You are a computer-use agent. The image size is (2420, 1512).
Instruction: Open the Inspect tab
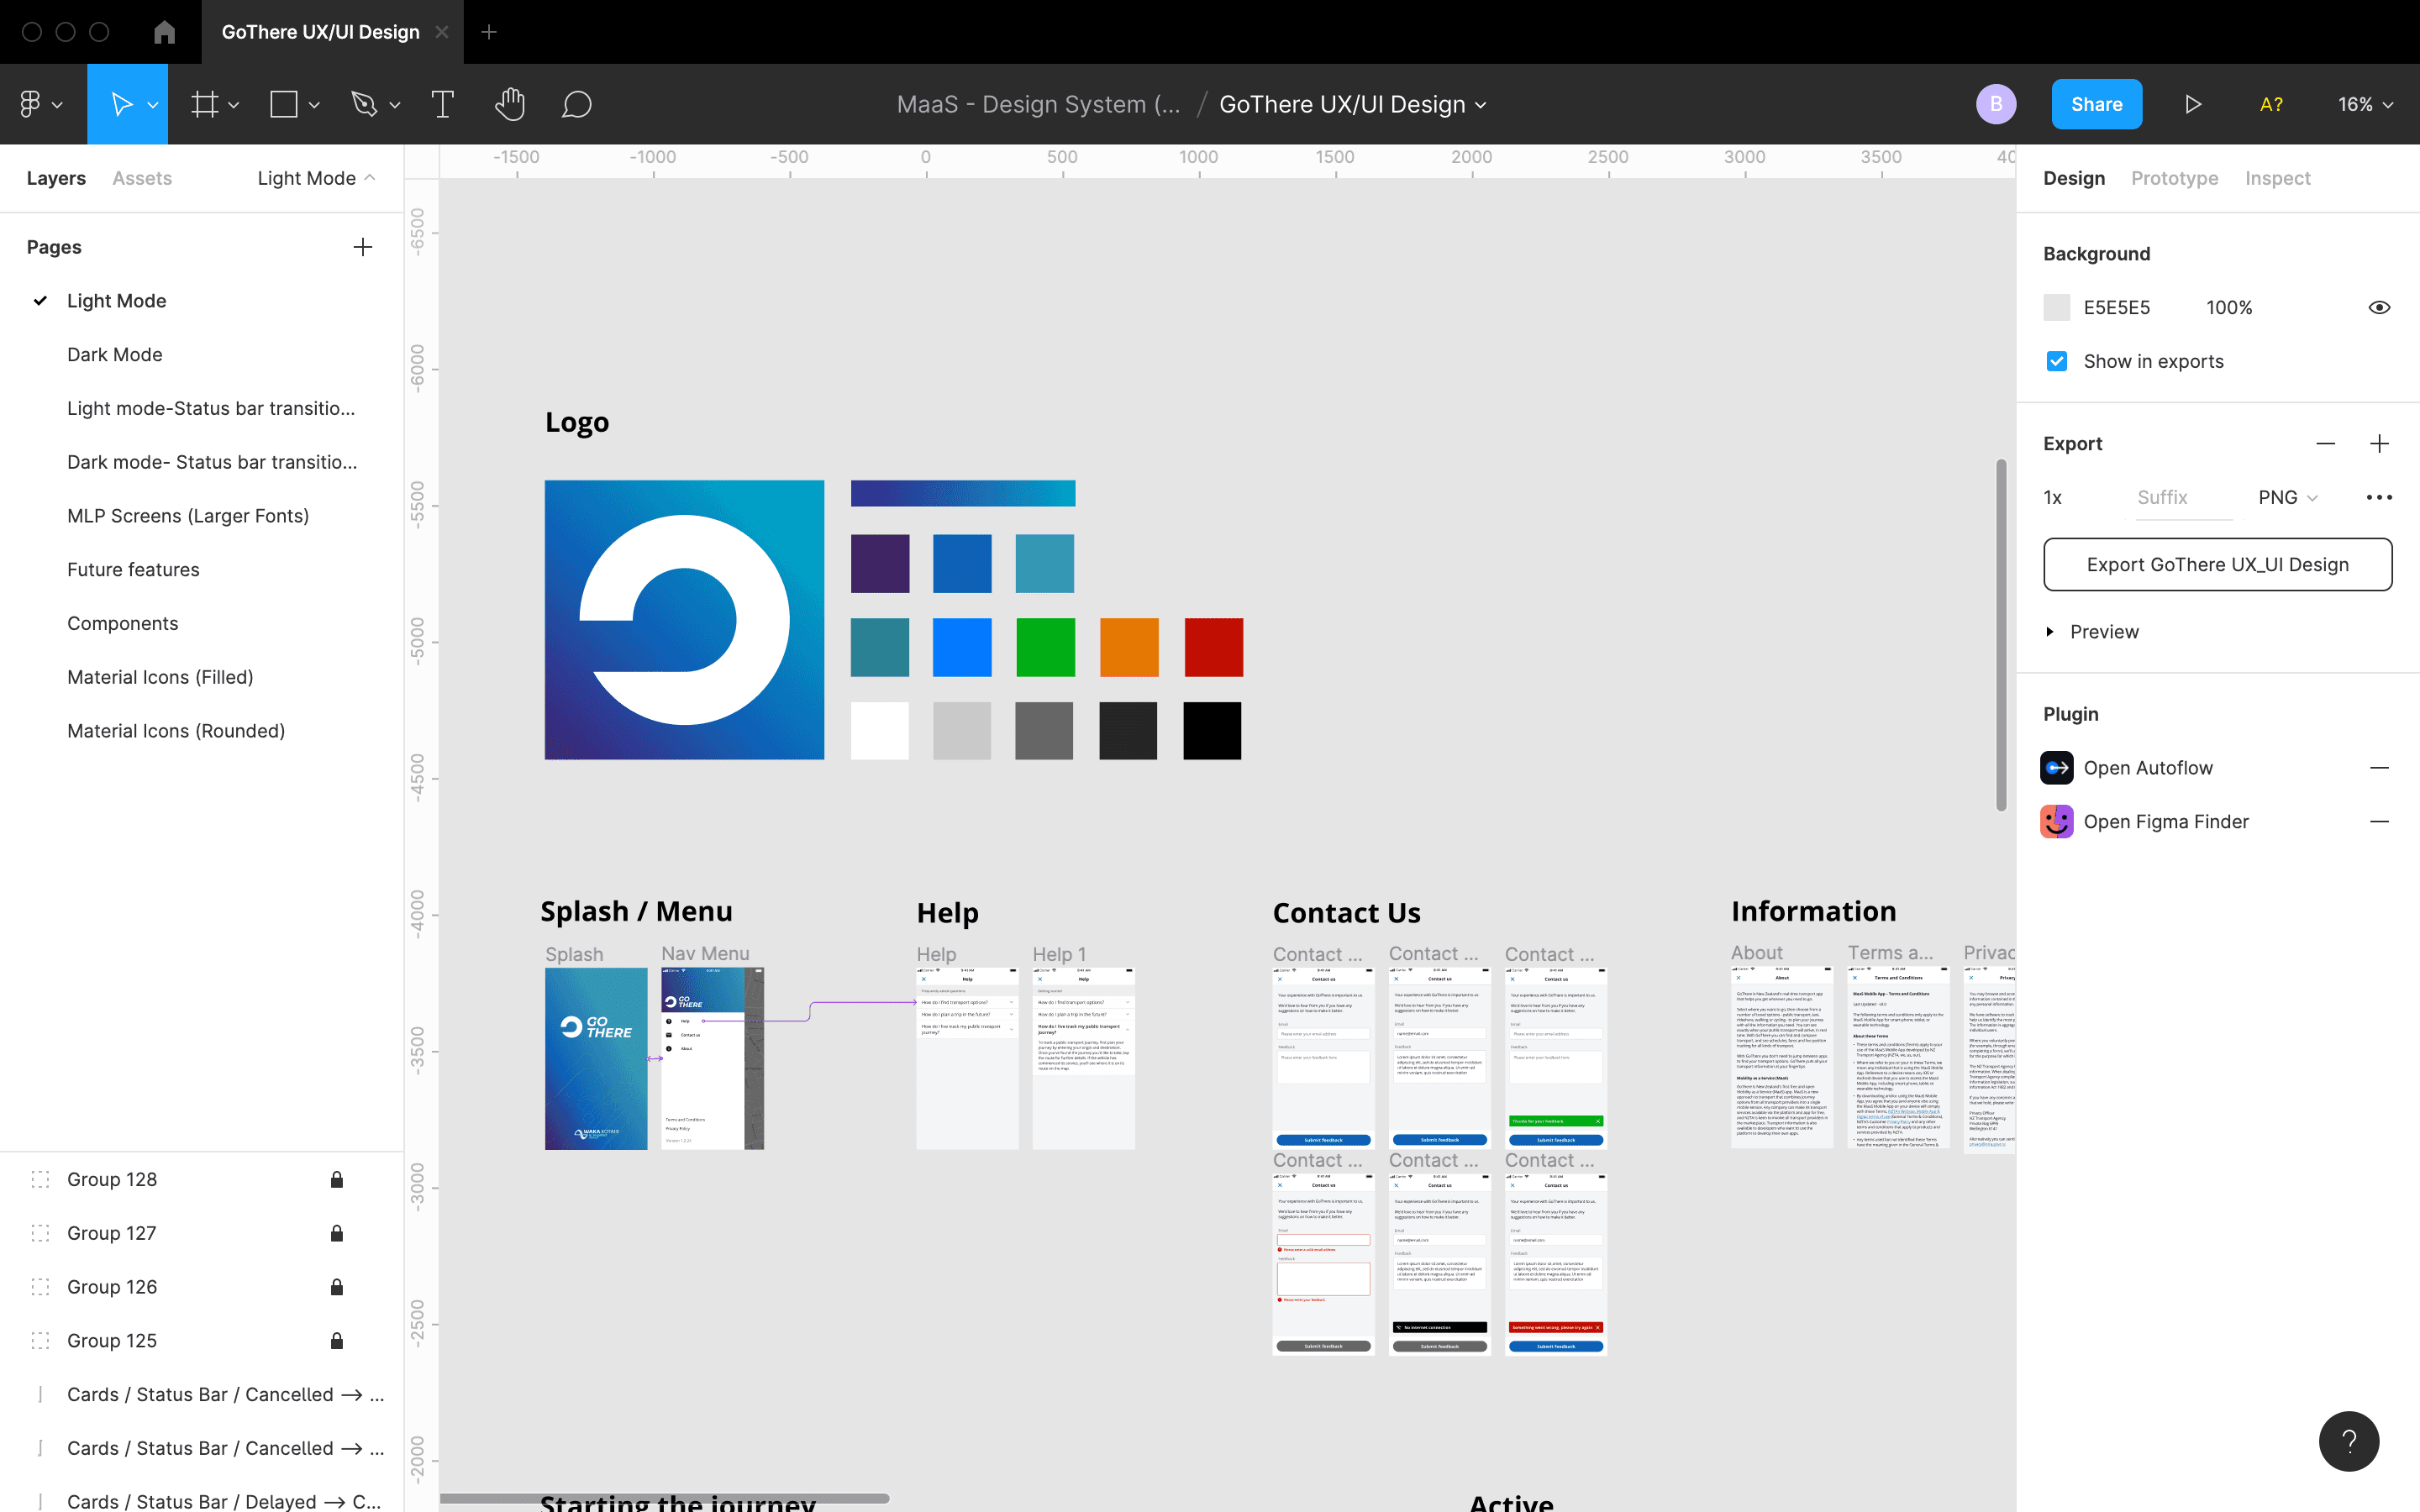2277,178
